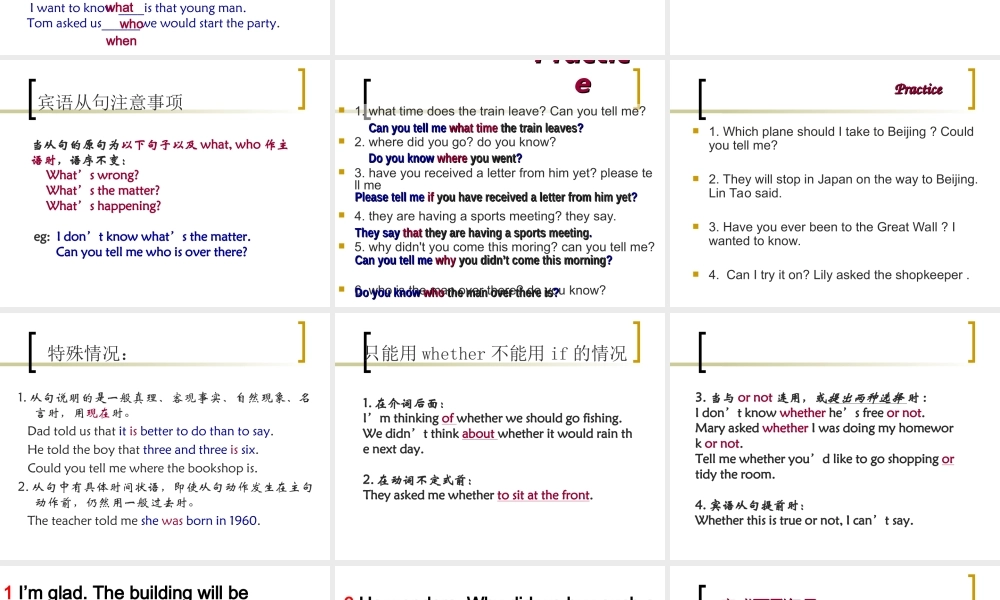1000x600 pixels.
Task: Click the red word 'when' under Tom asked us
Action: coord(121,41)
